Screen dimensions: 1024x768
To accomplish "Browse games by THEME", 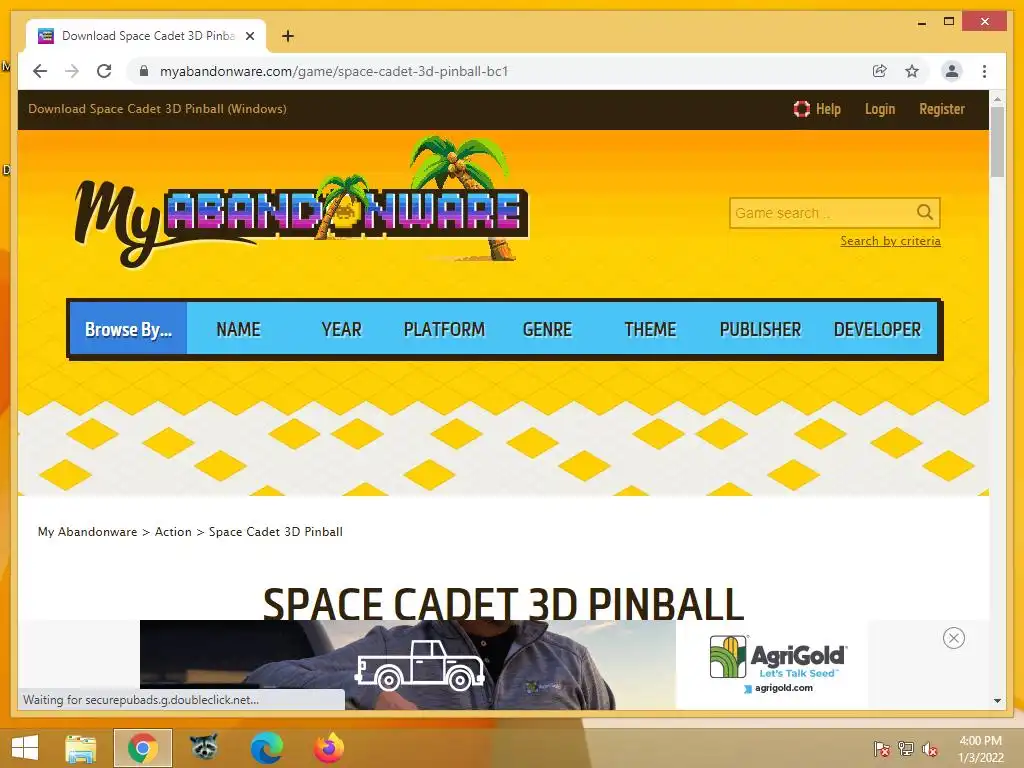I will coord(650,329).
